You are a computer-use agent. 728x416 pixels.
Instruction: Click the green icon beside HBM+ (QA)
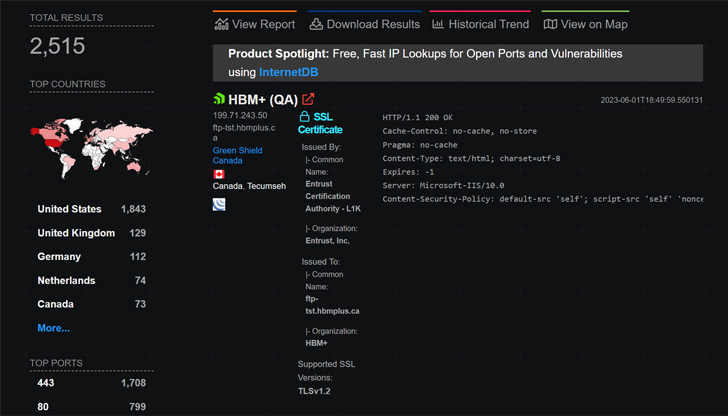pos(220,99)
